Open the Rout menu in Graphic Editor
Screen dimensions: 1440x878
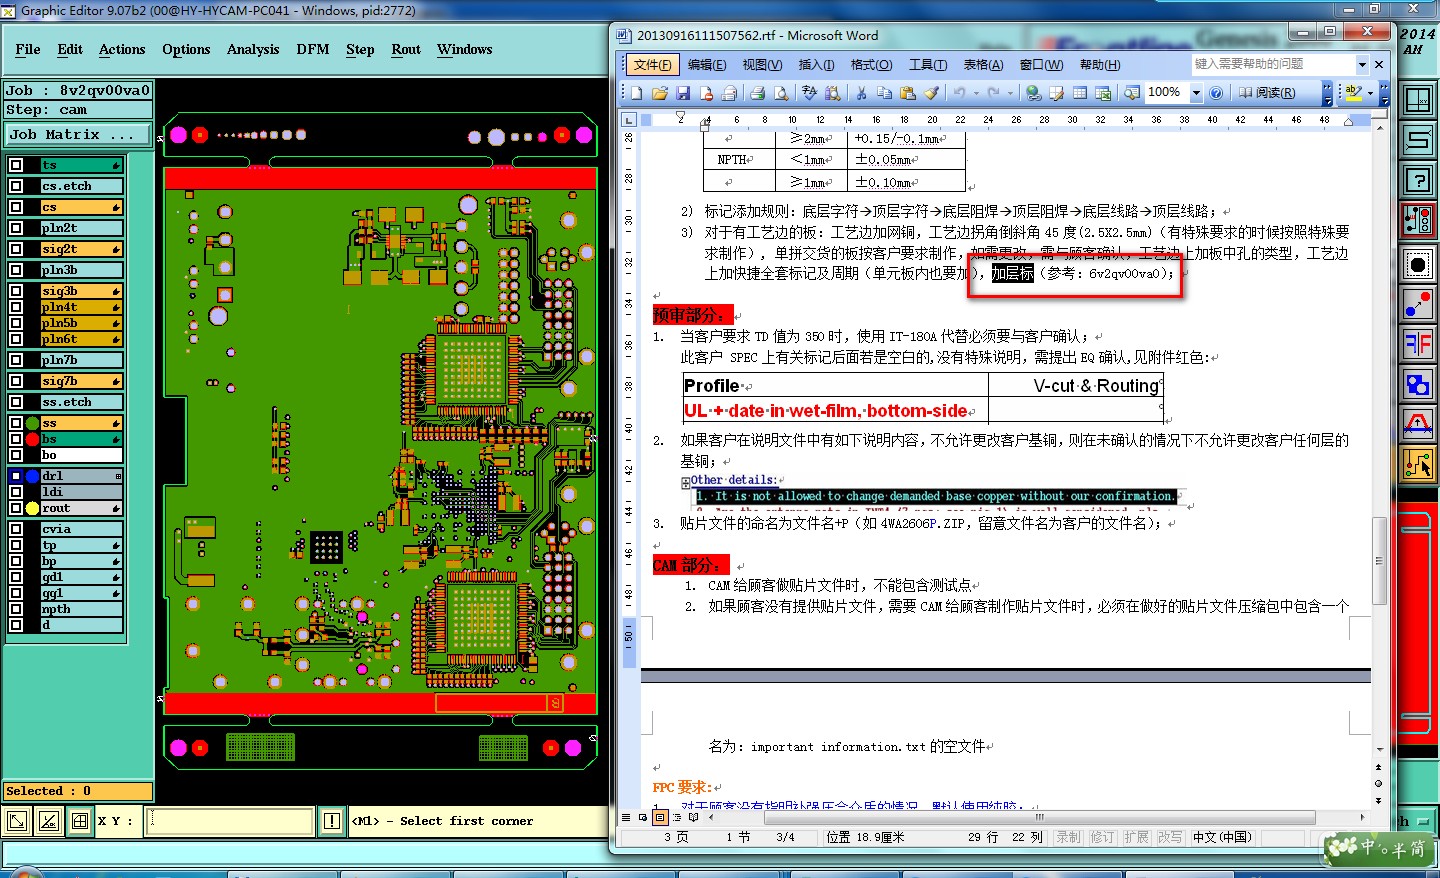coord(406,49)
